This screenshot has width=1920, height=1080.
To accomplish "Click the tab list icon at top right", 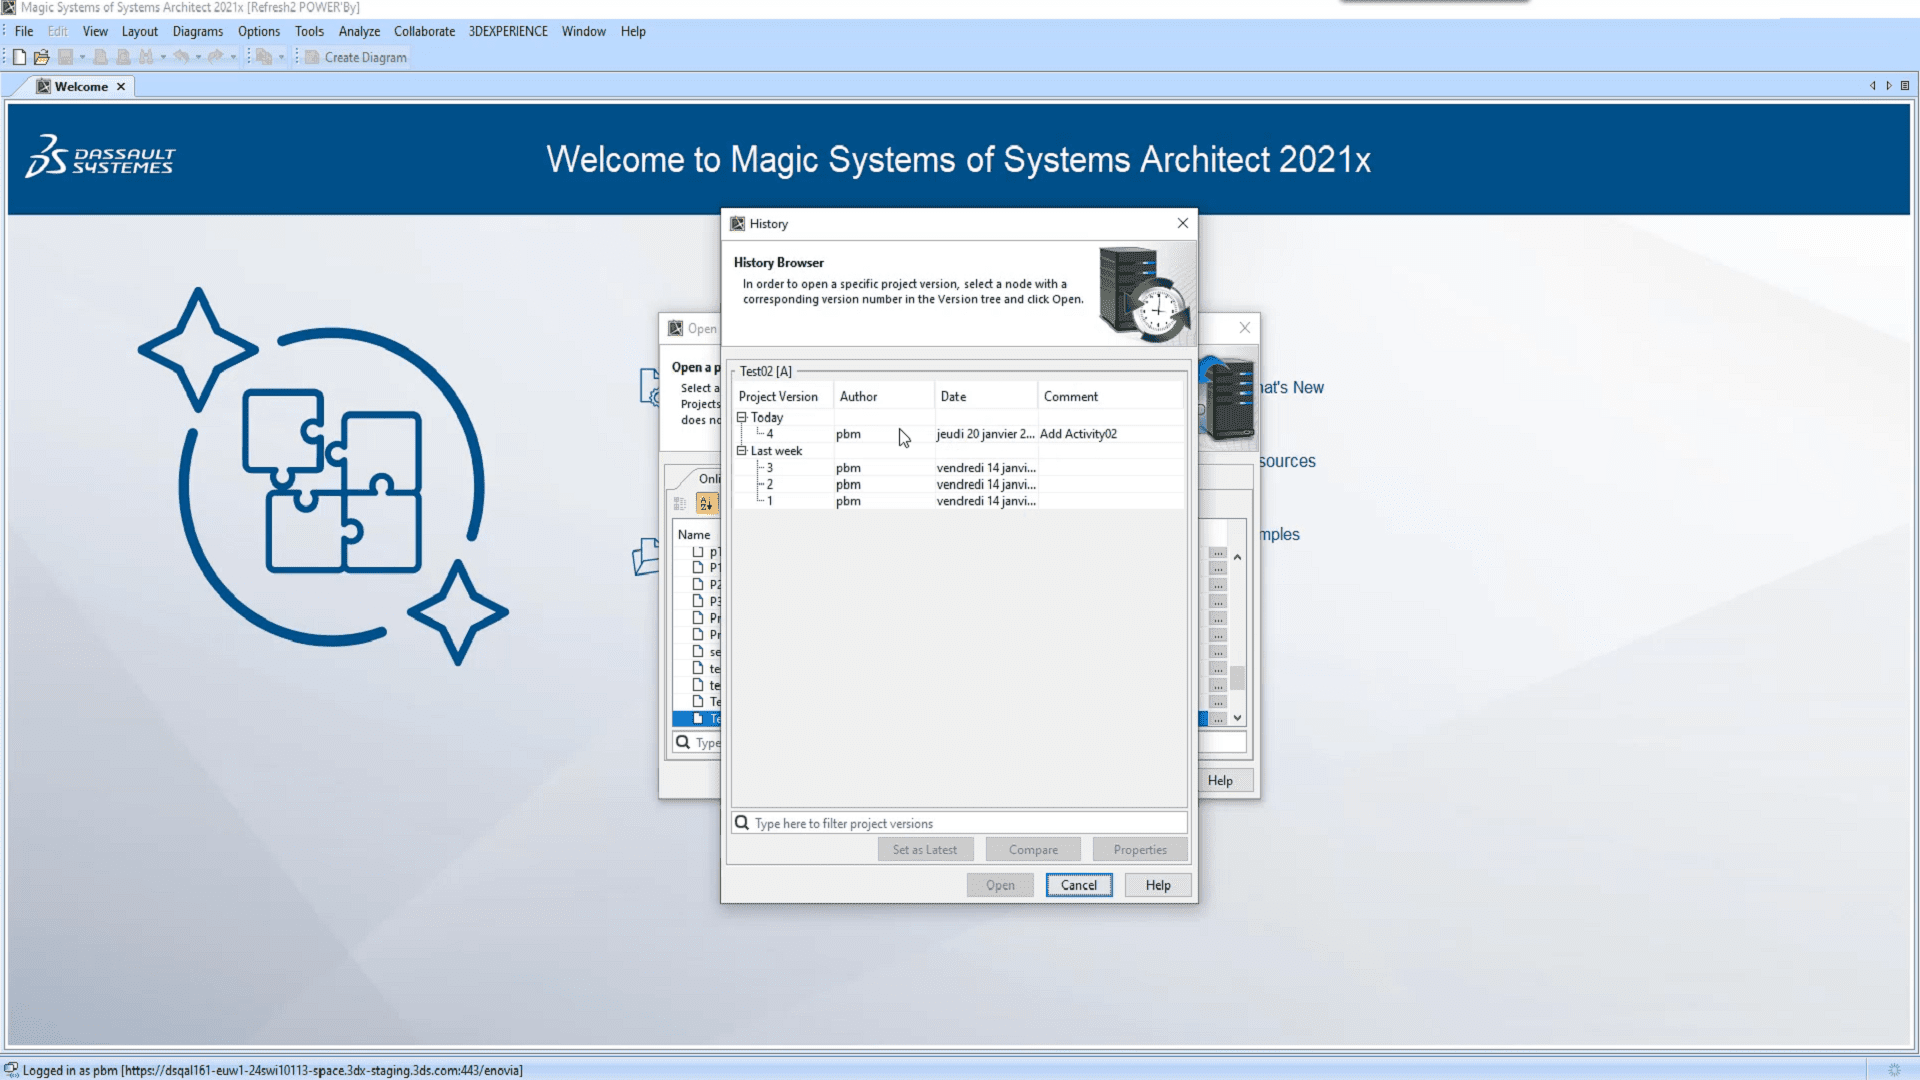I will (1905, 86).
